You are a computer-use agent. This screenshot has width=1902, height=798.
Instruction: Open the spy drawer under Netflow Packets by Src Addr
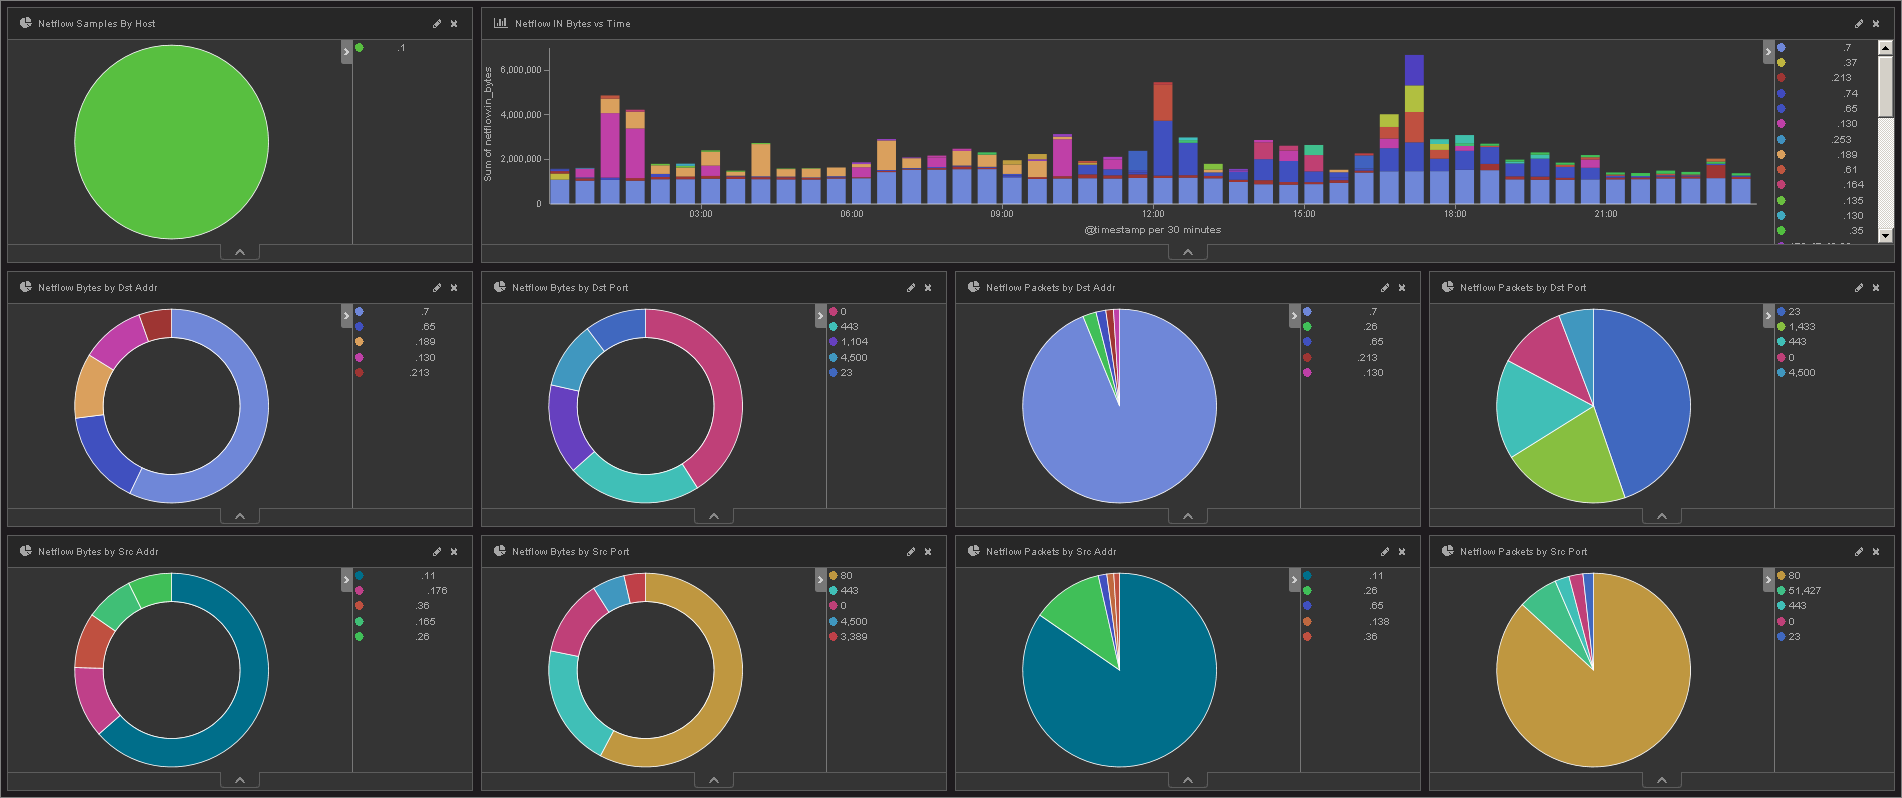tap(1188, 780)
